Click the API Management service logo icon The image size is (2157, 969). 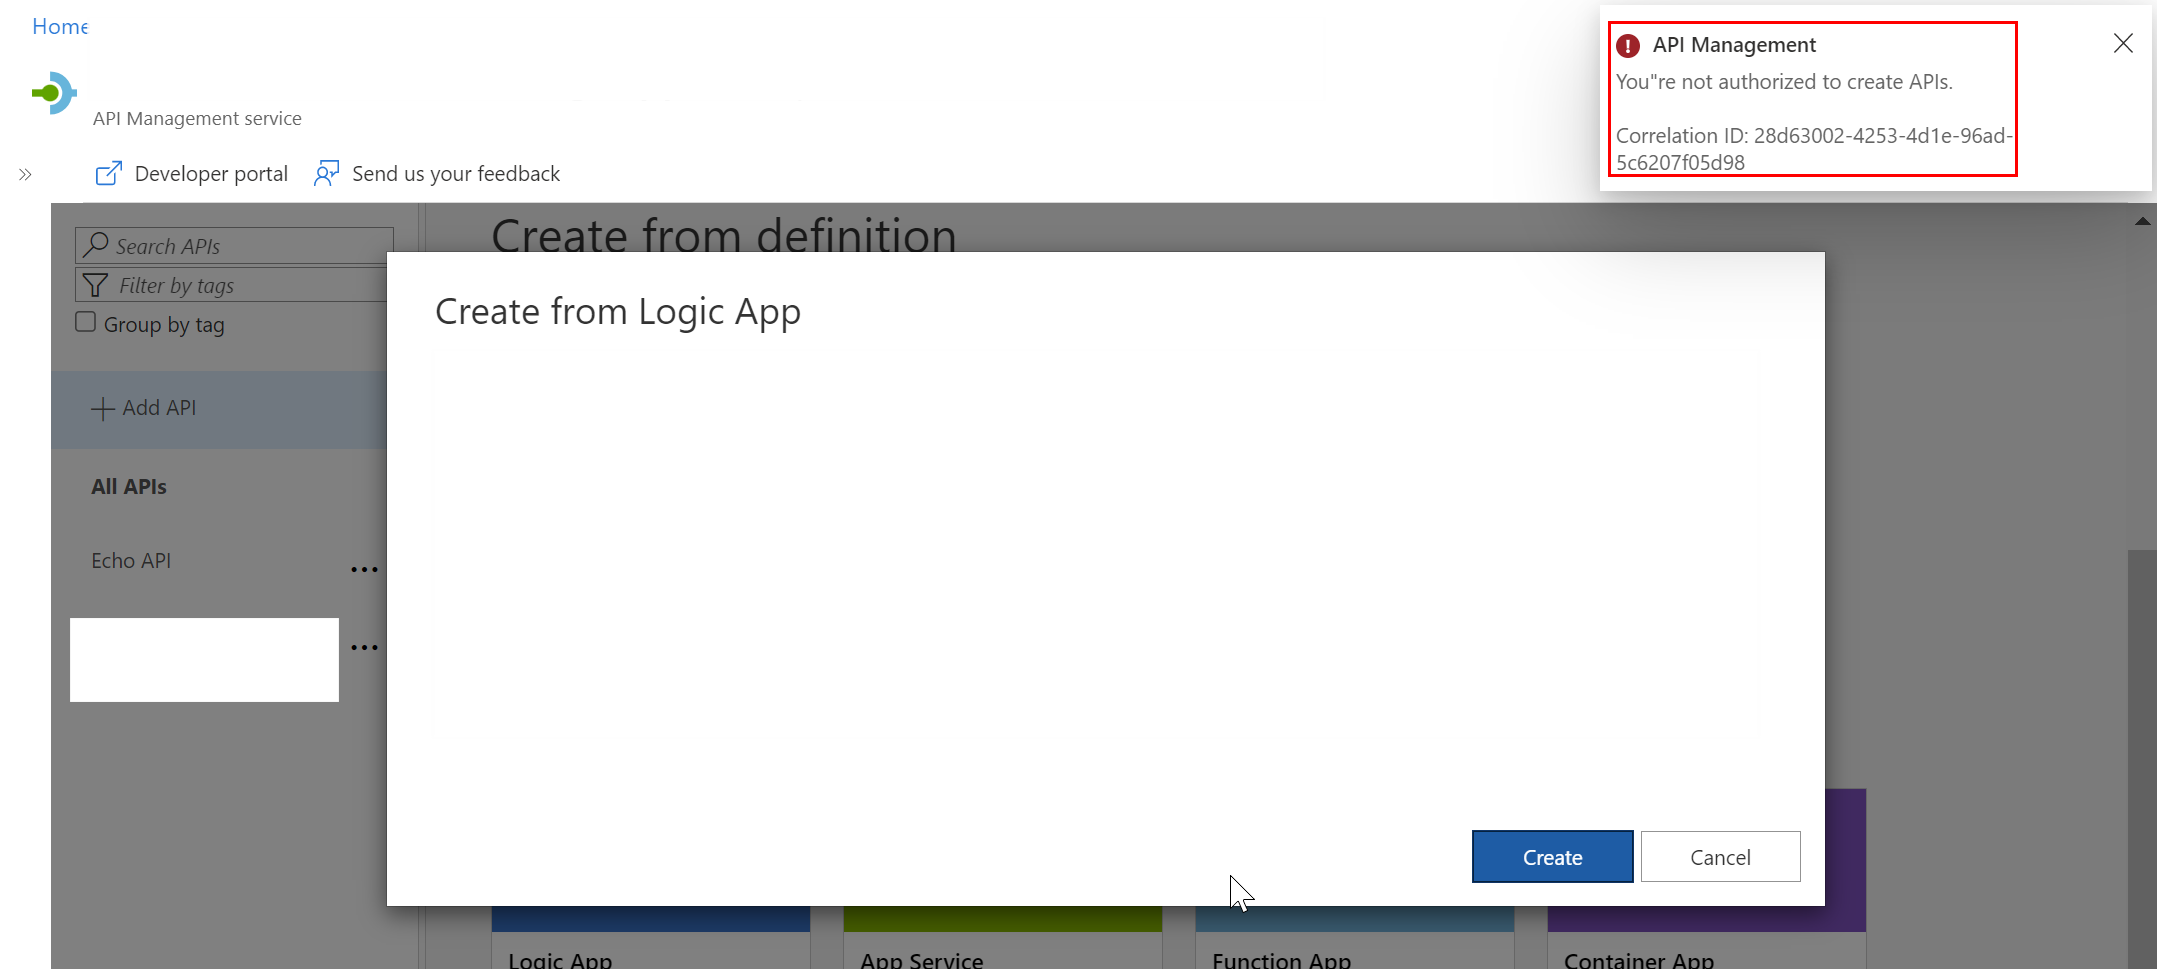(54, 93)
